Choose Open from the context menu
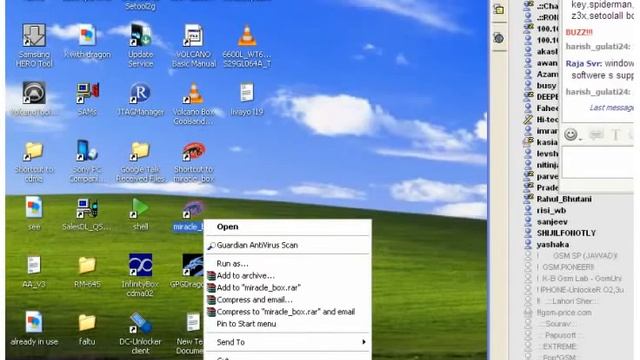640x360 pixels. coord(287,227)
